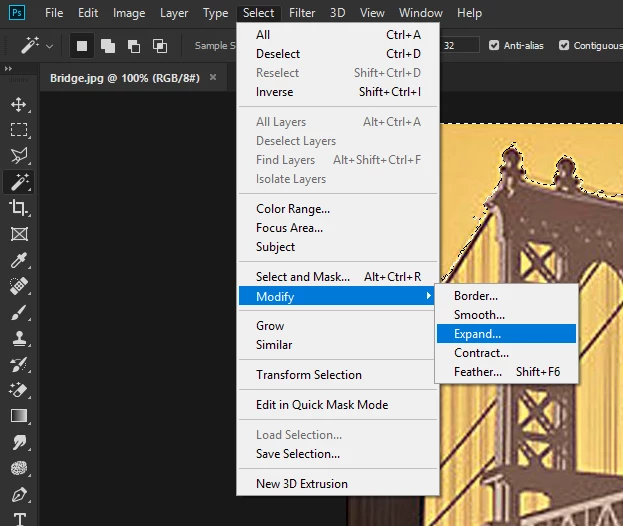Choose Add to selection mode icon

tap(108, 46)
